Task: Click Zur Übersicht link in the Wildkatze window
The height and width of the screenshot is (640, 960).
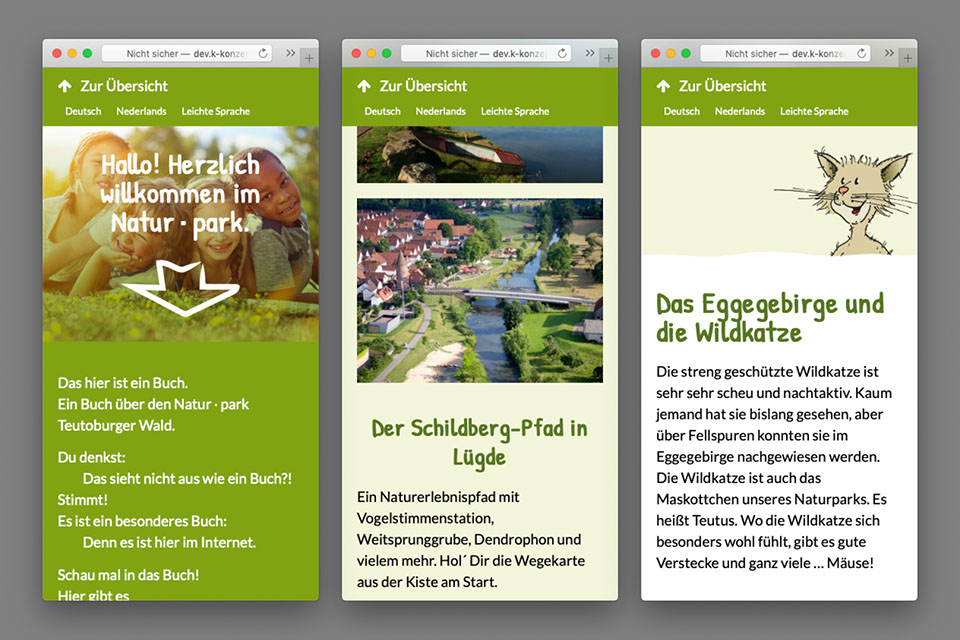Action: coord(722,86)
